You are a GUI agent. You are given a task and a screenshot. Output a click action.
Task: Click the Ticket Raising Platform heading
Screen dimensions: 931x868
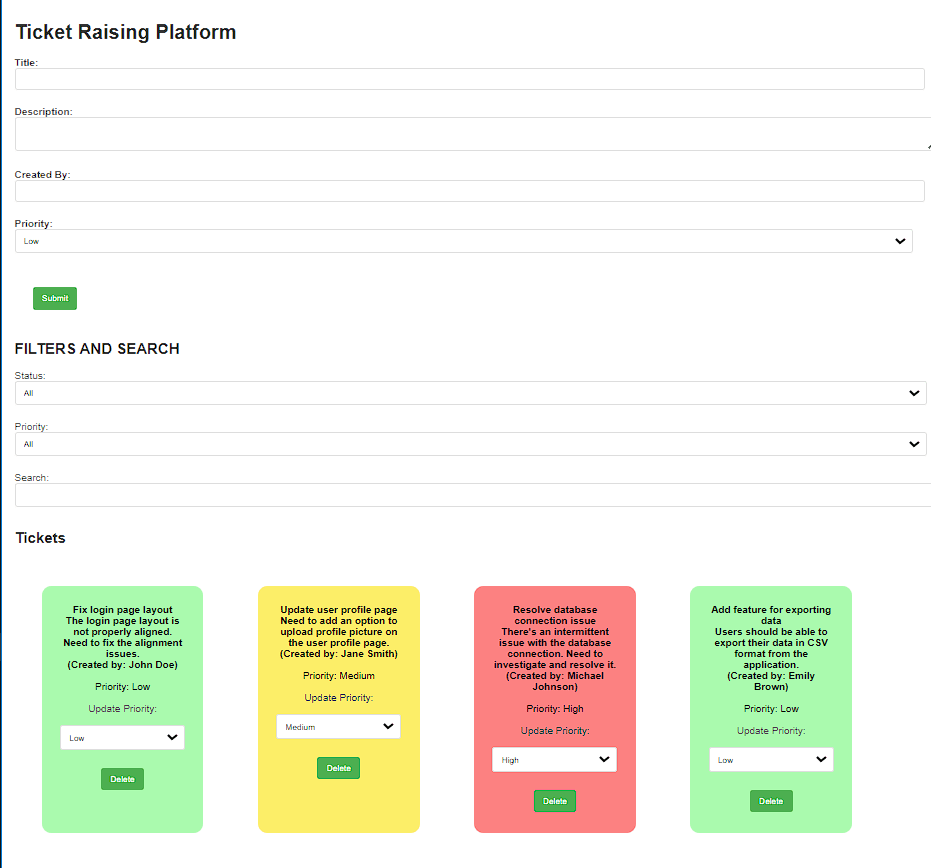point(126,32)
